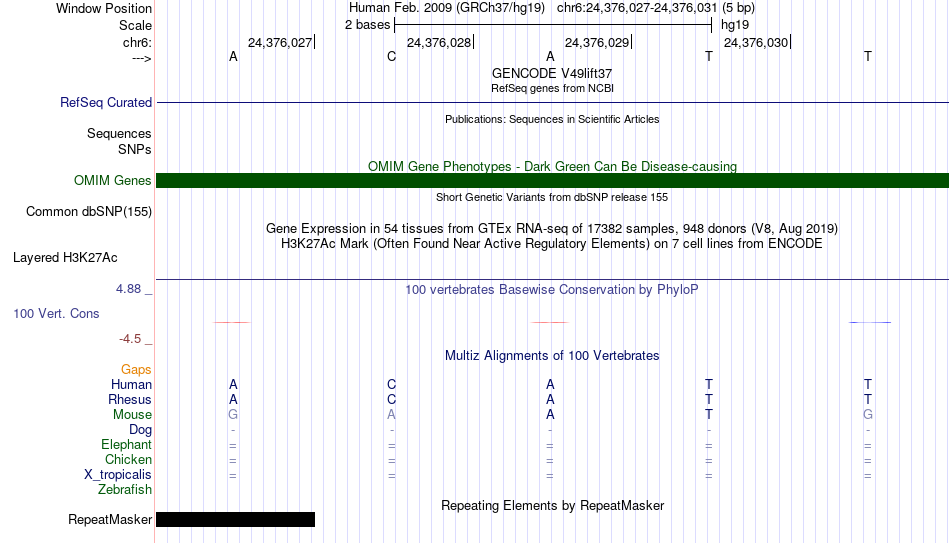Click the Mouse row base G in first column
The height and width of the screenshot is (543, 950).
coord(233,415)
